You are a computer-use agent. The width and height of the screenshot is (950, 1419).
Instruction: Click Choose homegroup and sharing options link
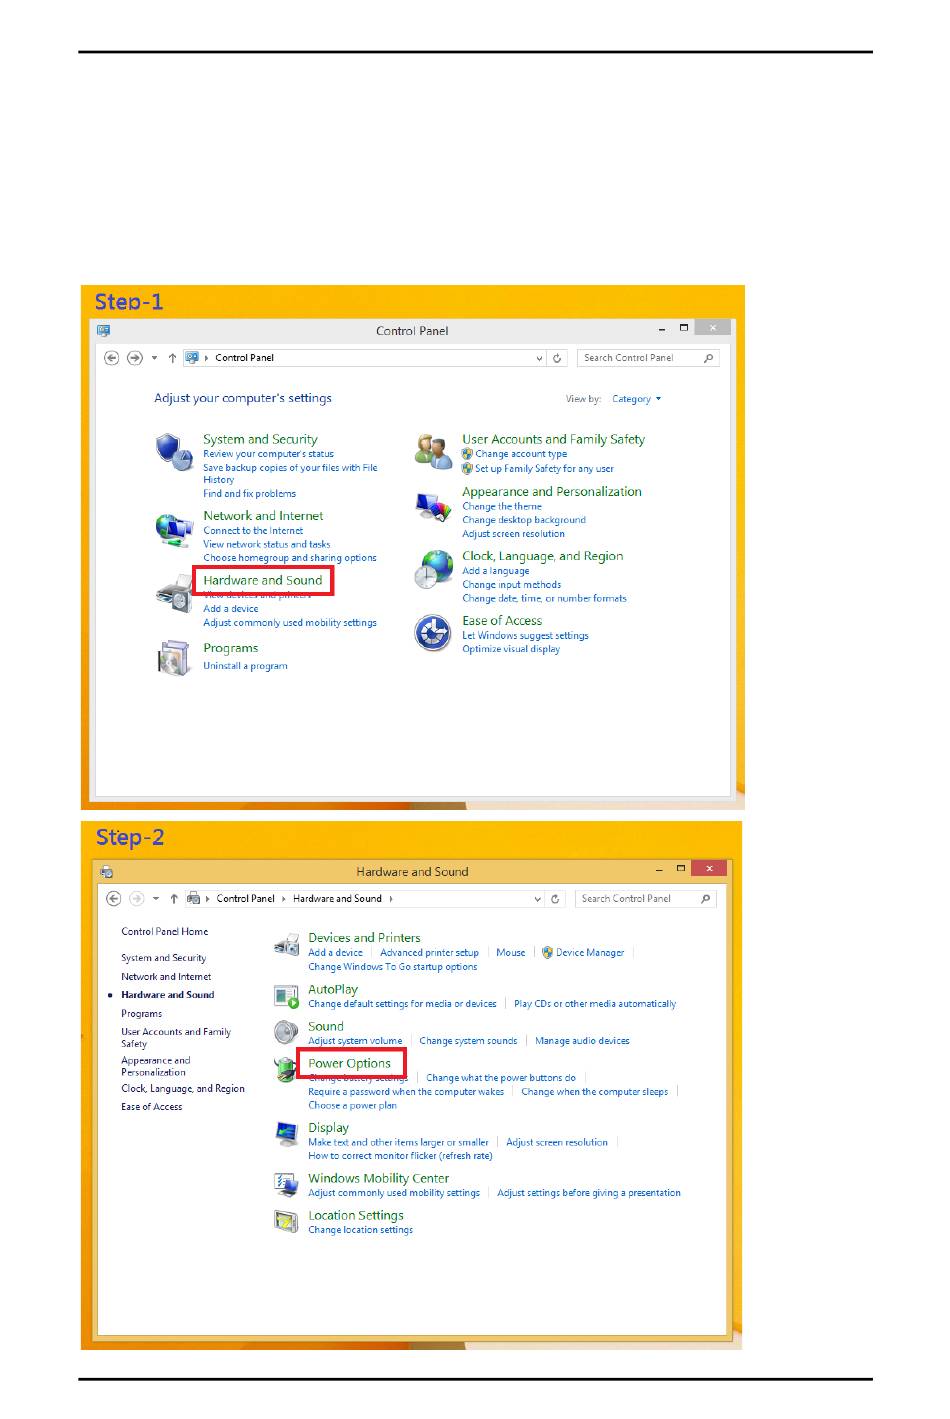[290, 558]
